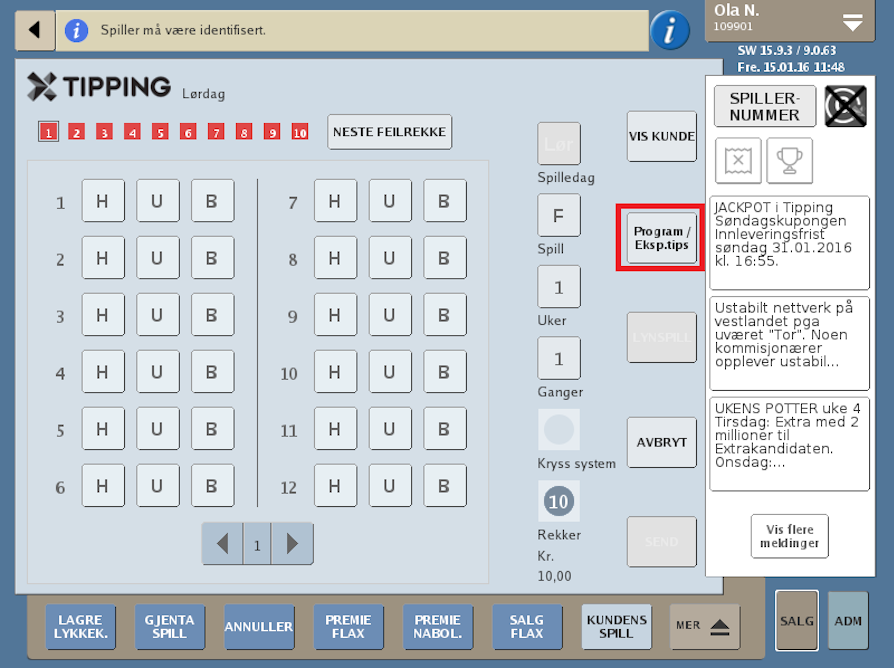Switch to ADM mode tab
The image size is (894, 668).
click(848, 621)
